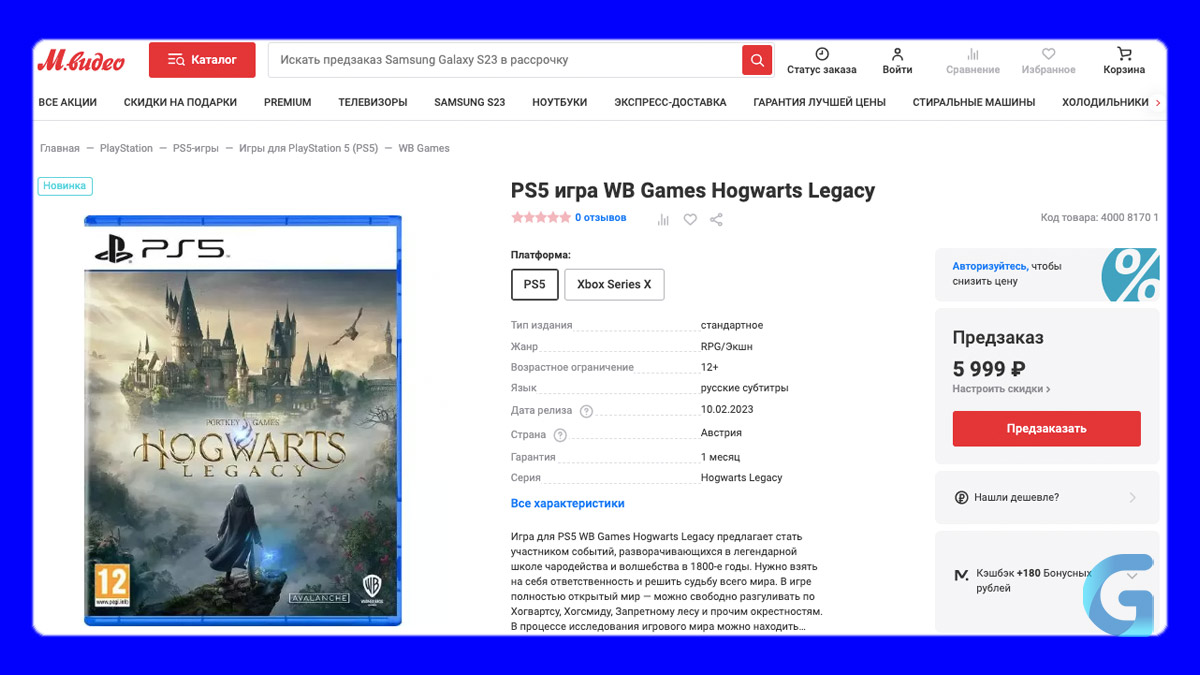Add product to favorites heart icon

[690, 220]
